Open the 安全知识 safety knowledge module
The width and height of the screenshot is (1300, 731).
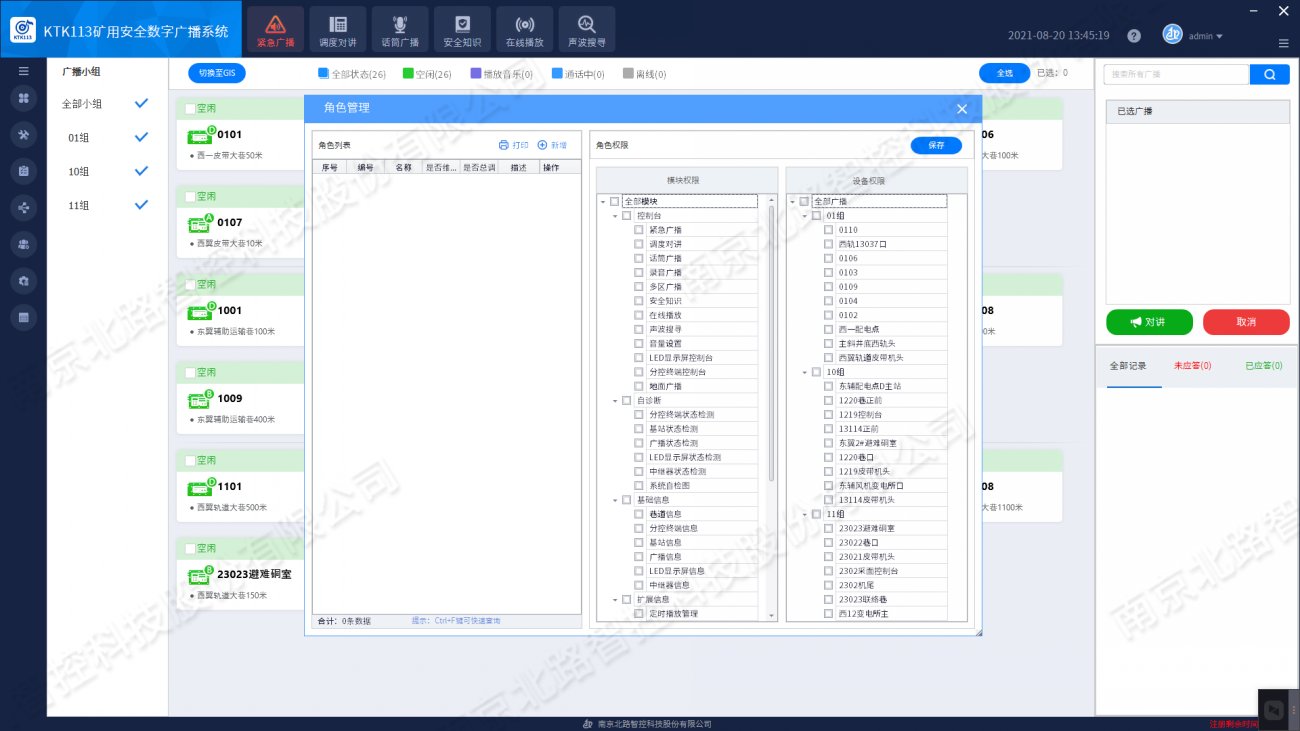point(462,30)
